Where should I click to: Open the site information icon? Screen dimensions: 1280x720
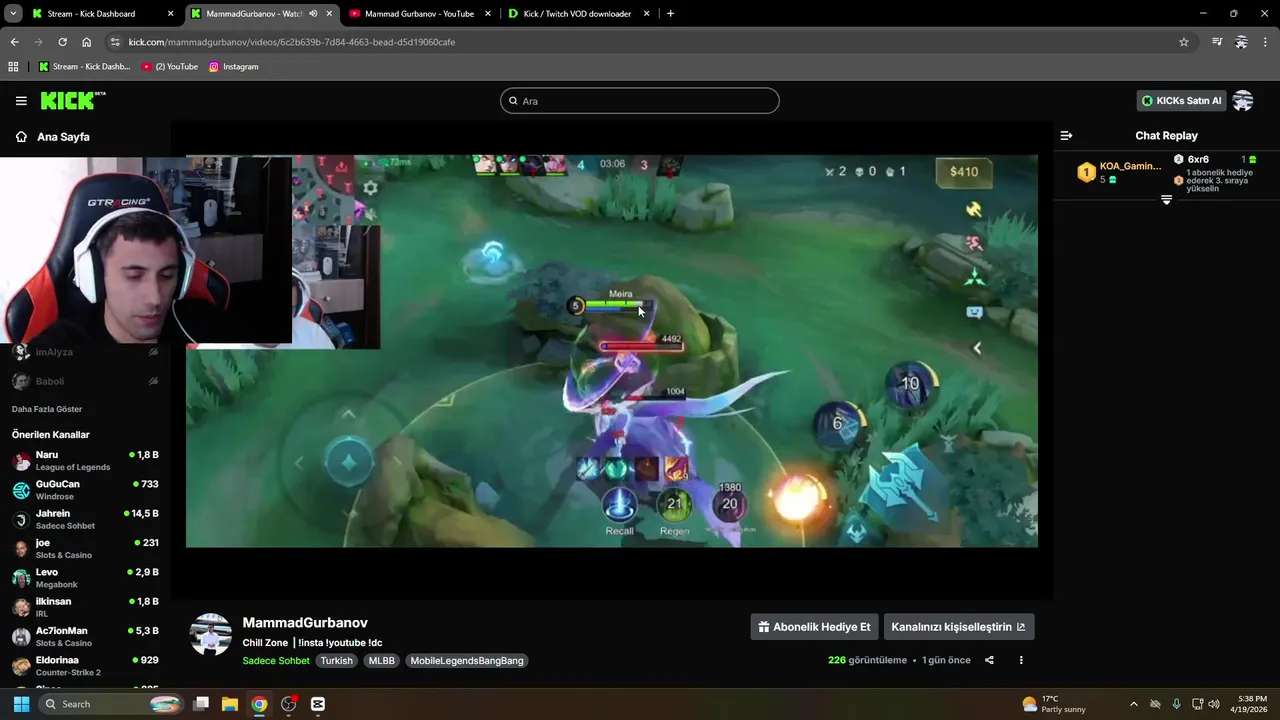click(115, 42)
